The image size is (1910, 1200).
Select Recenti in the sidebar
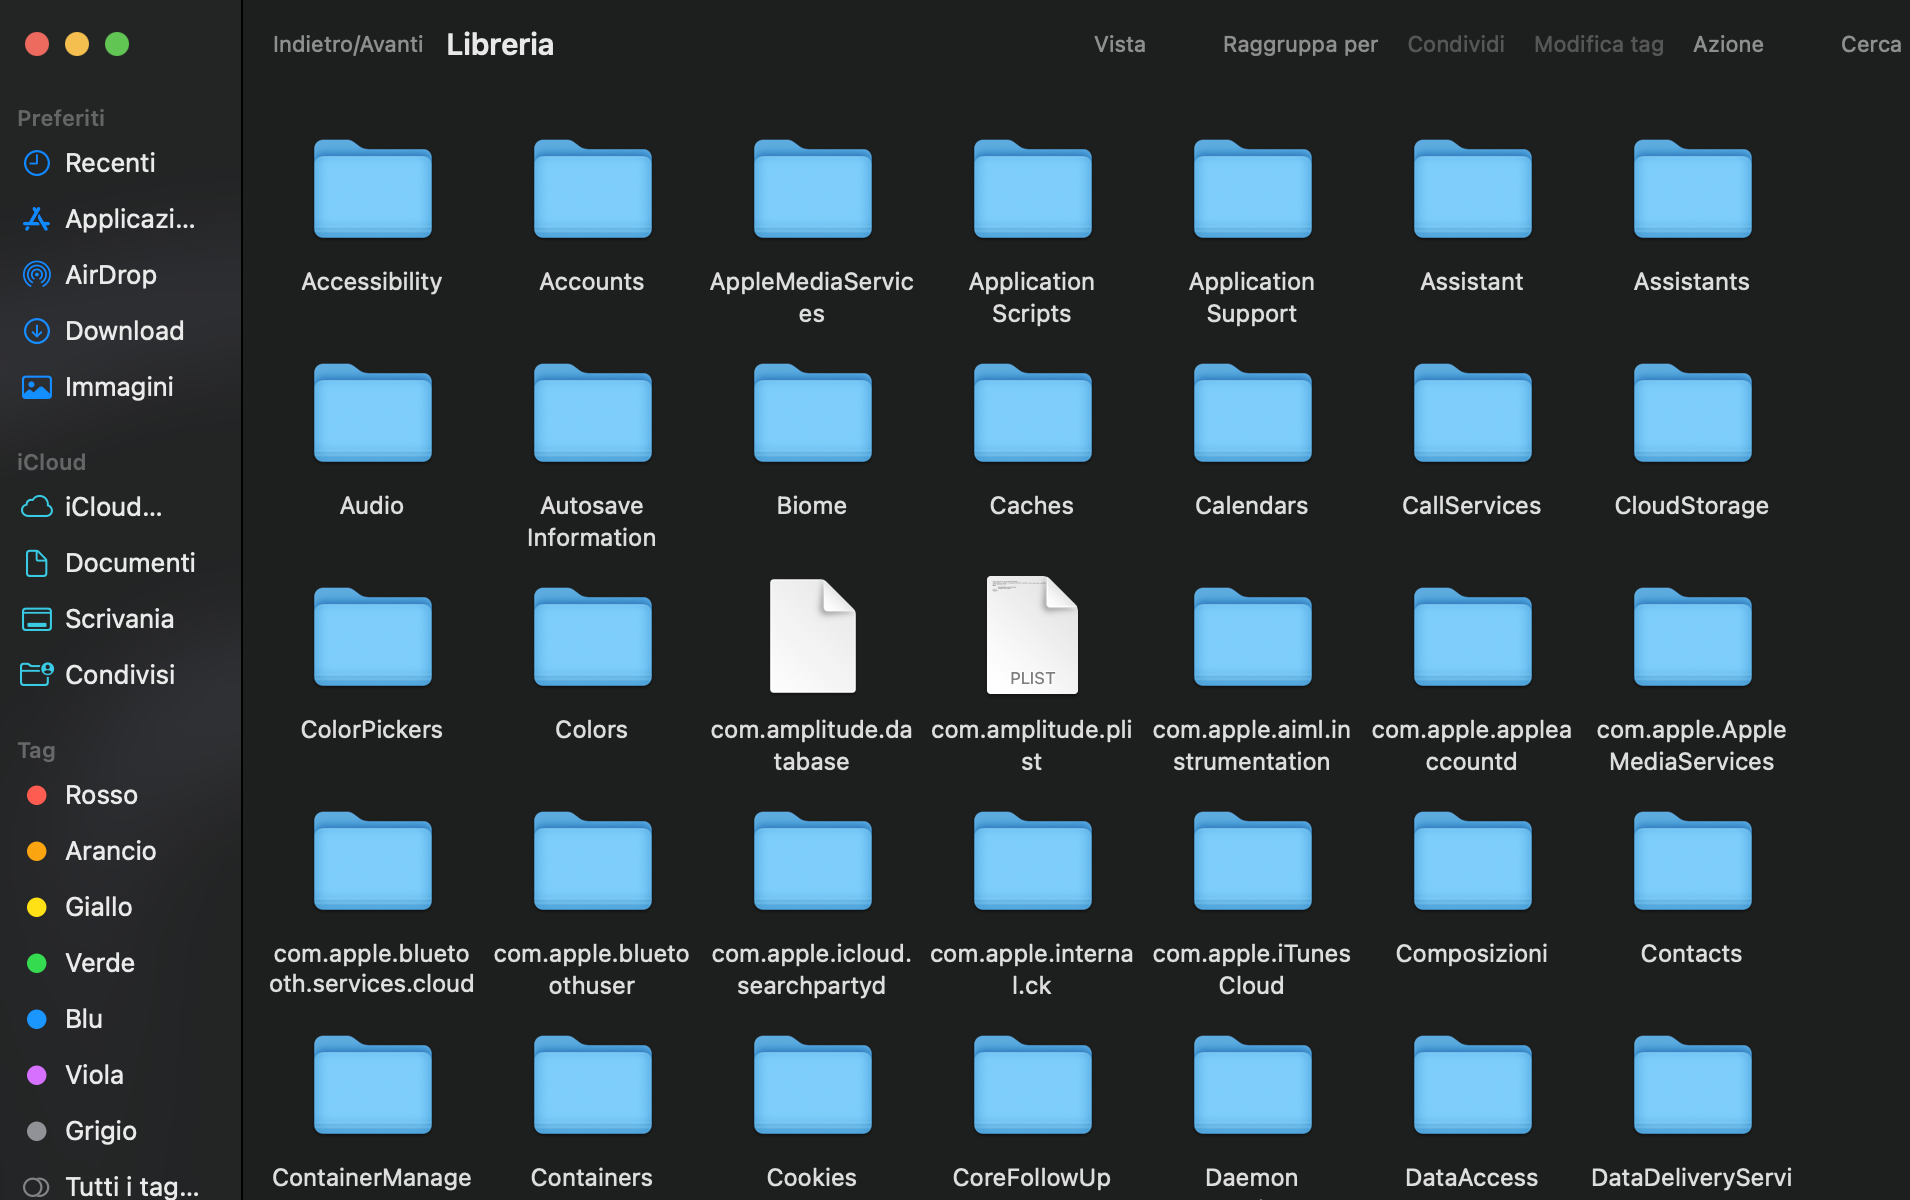[x=110, y=162]
